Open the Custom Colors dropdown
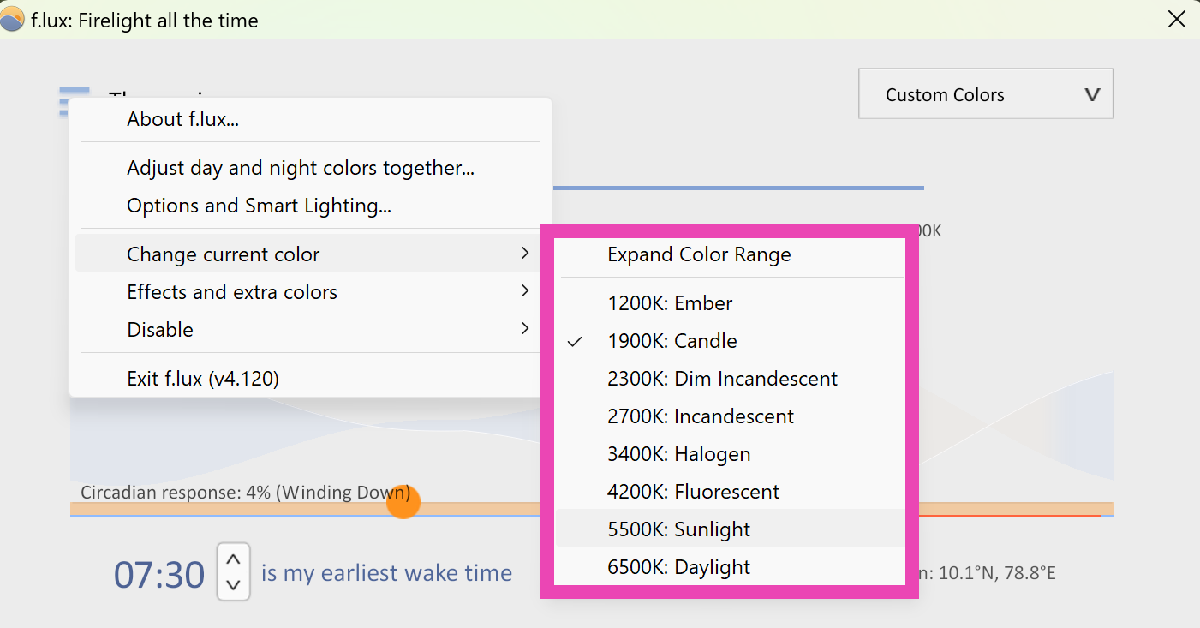Viewport: 1200px width, 628px height. pos(985,94)
